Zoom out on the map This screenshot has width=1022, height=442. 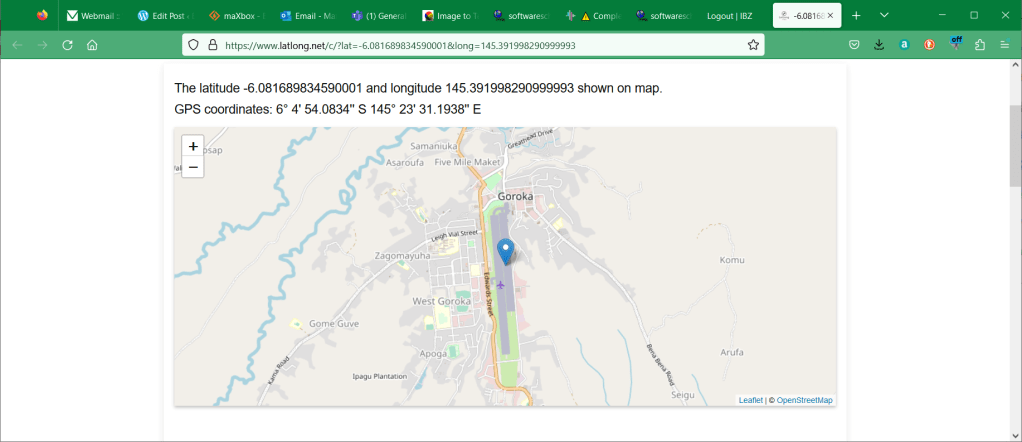(193, 167)
